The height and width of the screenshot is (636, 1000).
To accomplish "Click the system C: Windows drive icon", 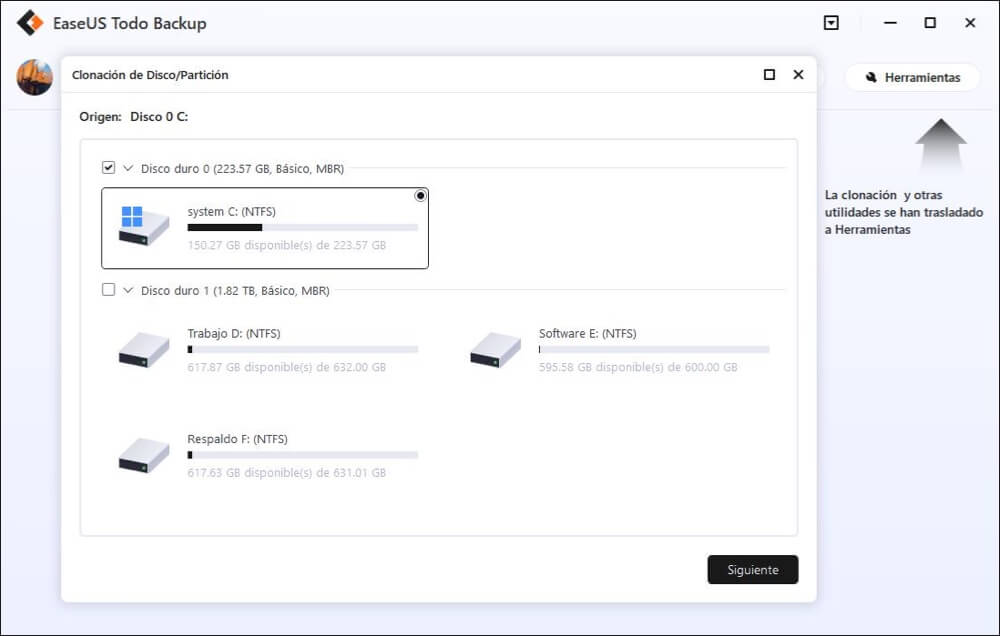I will [143, 226].
